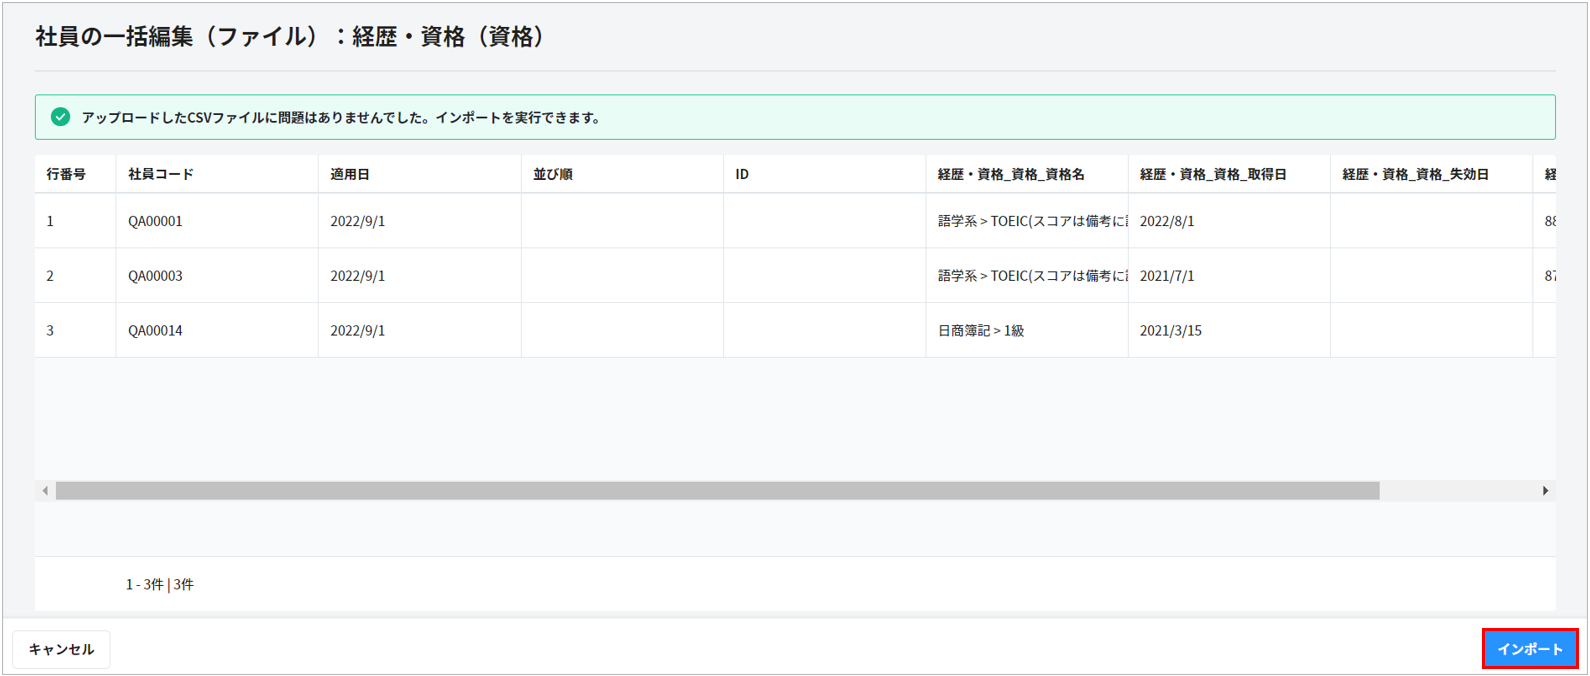Click the 適用日 column header
Viewport: 1590px width, 676px height.
350,174
